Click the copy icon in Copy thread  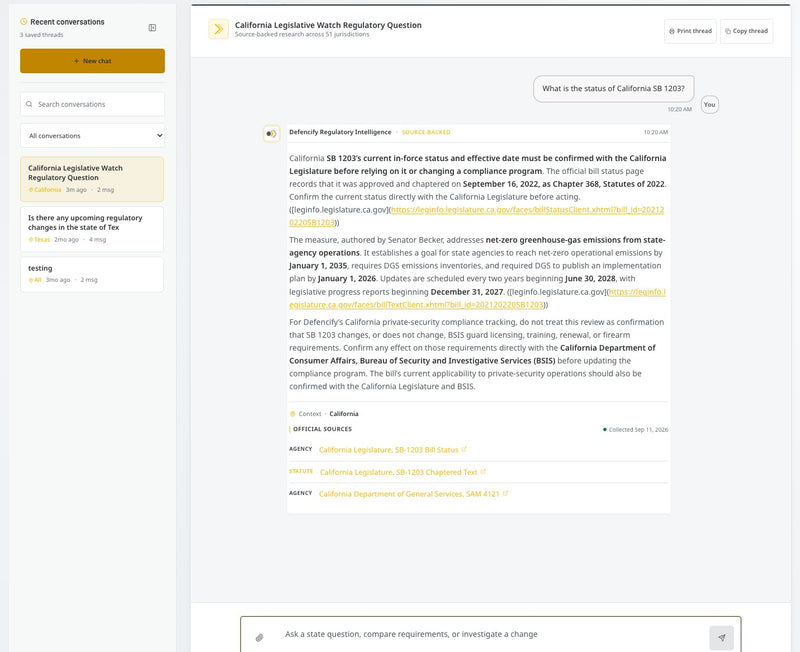tap(728, 31)
